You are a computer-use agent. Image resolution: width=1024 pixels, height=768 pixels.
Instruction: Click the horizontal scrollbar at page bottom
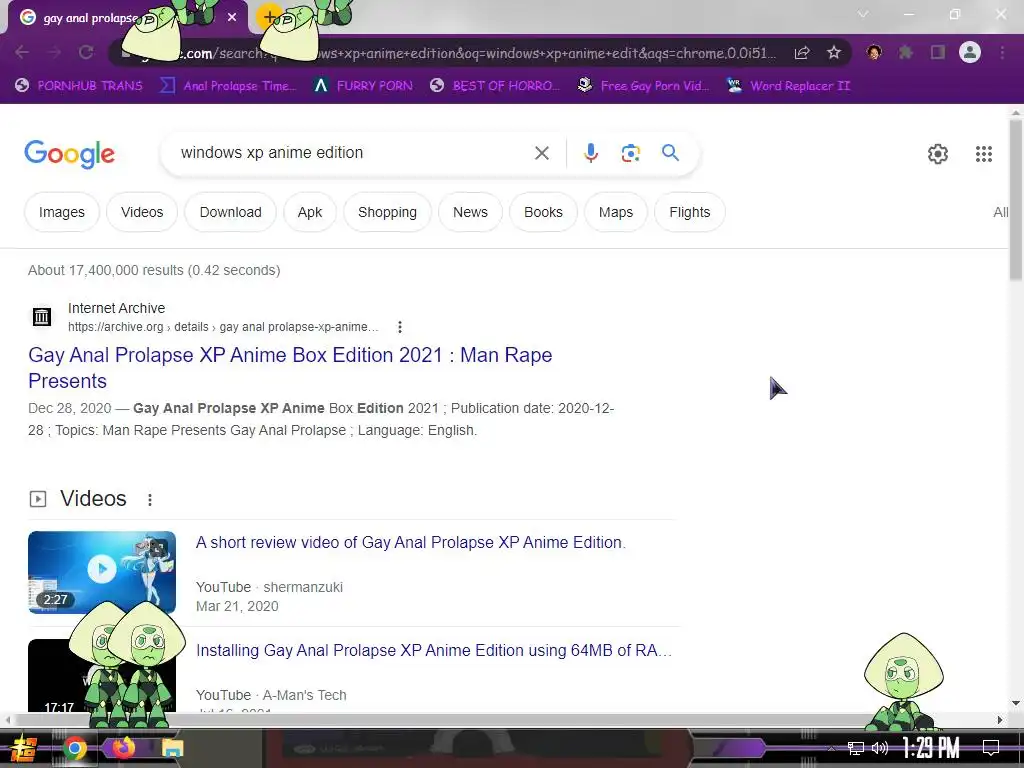tap(440, 720)
